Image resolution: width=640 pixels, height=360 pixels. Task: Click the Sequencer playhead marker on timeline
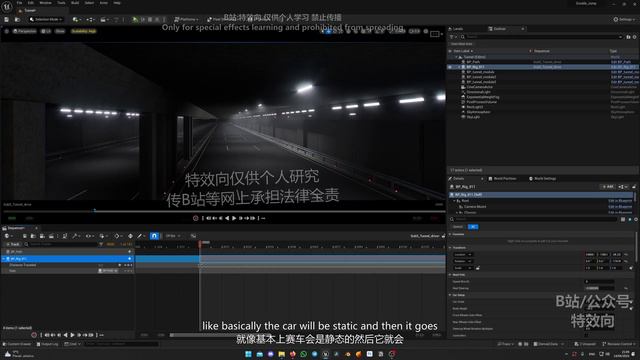pyautogui.click(x=200, y=243)
